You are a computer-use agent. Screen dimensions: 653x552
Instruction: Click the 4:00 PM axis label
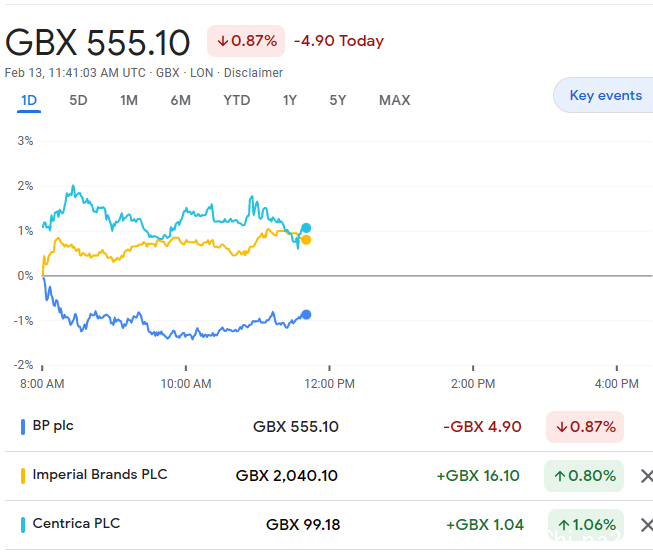click(617, 384)
